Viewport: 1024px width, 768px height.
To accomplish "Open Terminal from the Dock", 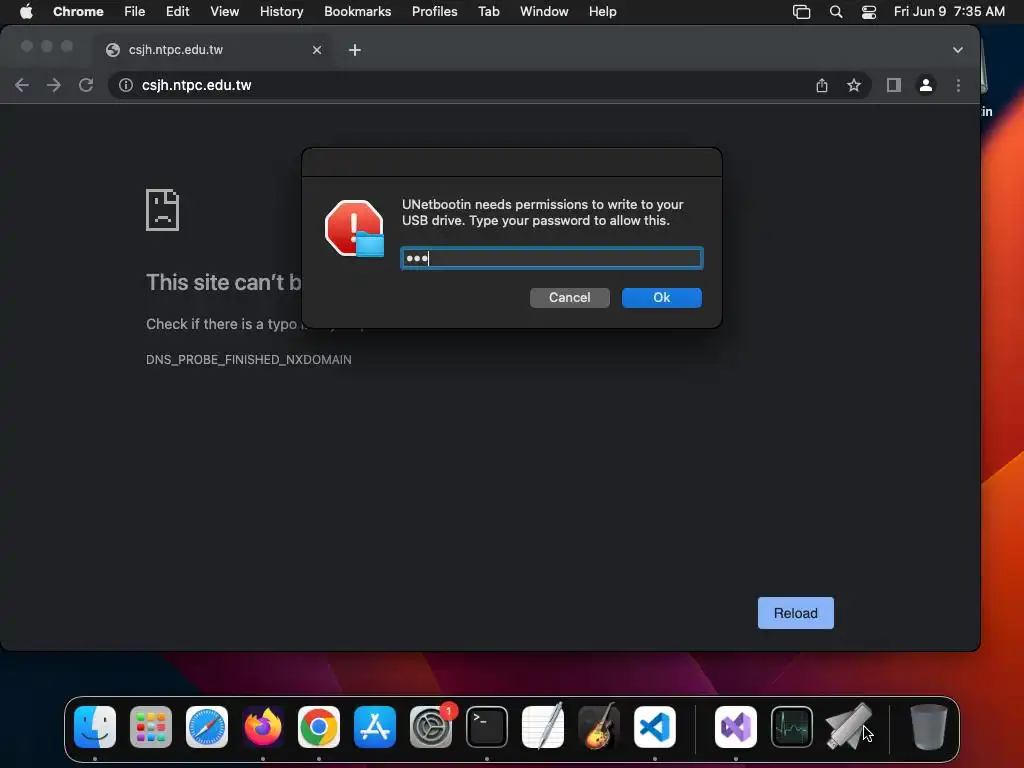I will (487, 727).
